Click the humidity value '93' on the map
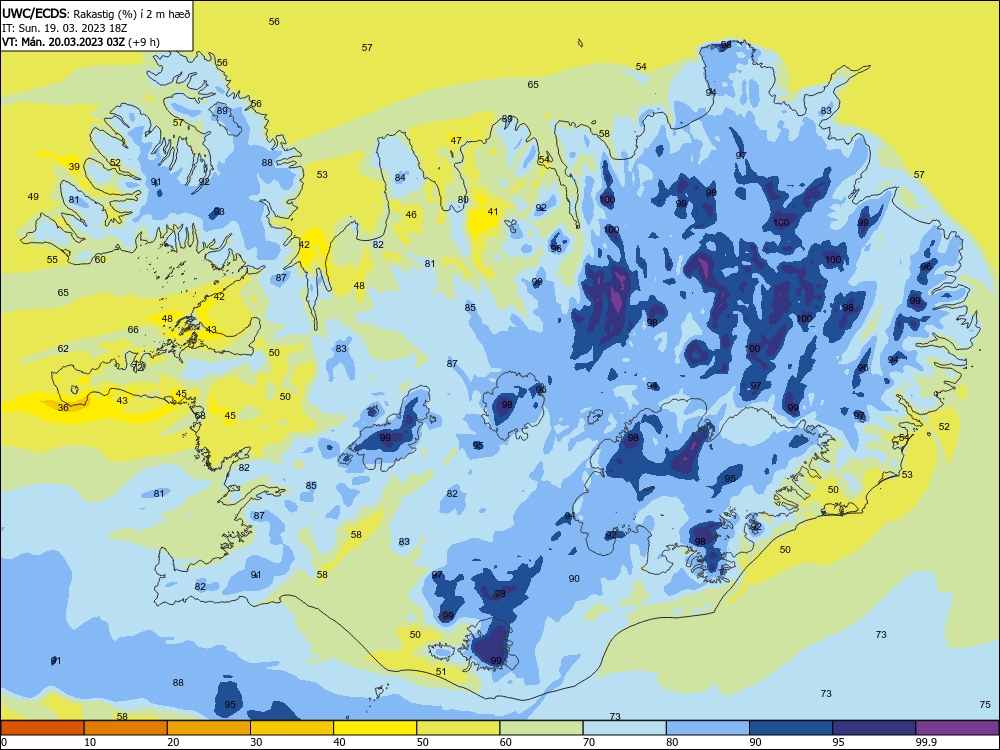The height and width of the screenshot is (750, 1000). 219,211
